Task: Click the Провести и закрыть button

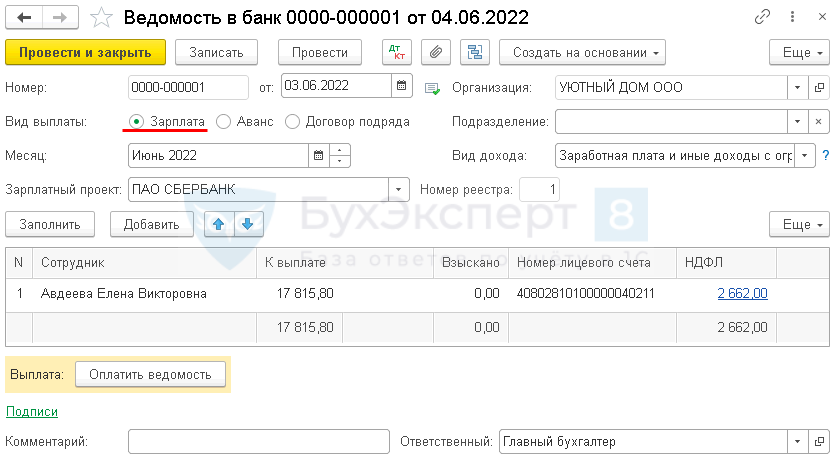Action: [x=85, y=53]
